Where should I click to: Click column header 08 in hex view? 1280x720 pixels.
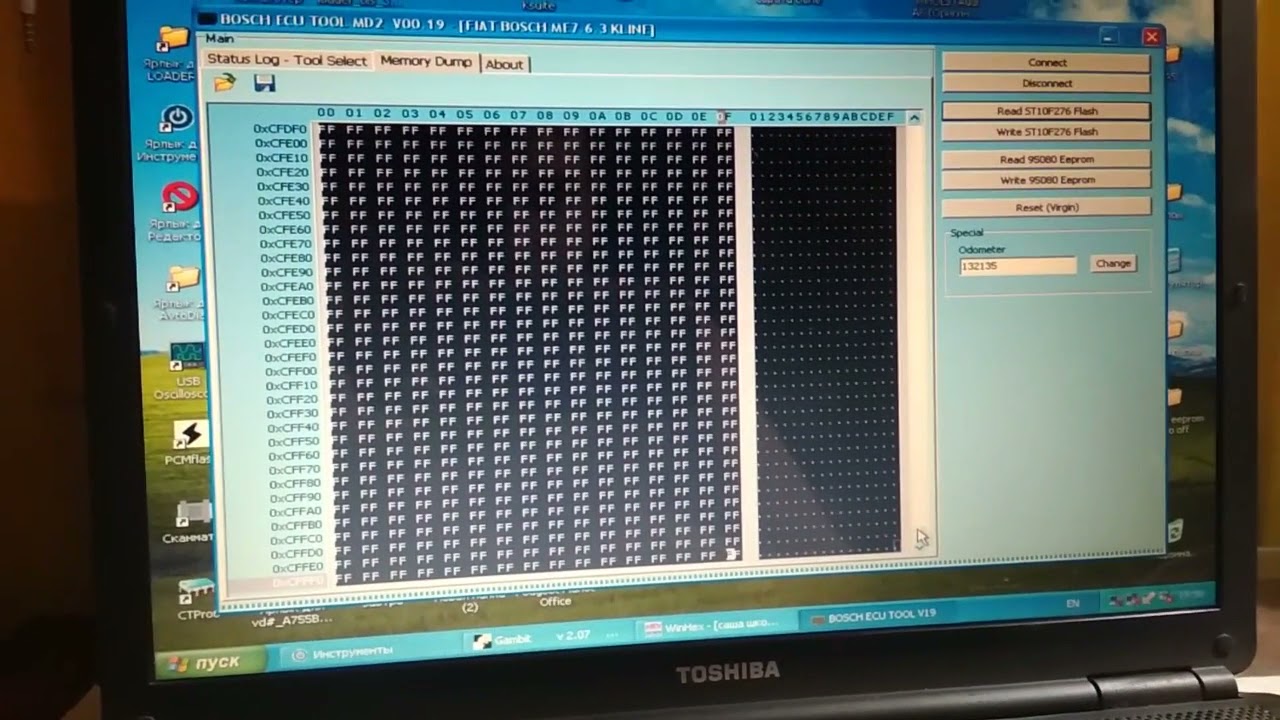click(545, 115)
